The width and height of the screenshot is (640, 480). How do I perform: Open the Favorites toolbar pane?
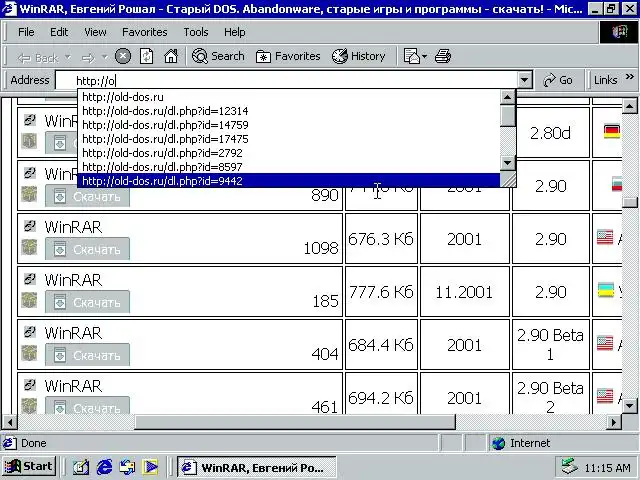pyautogui.click(x=288, y=56)
